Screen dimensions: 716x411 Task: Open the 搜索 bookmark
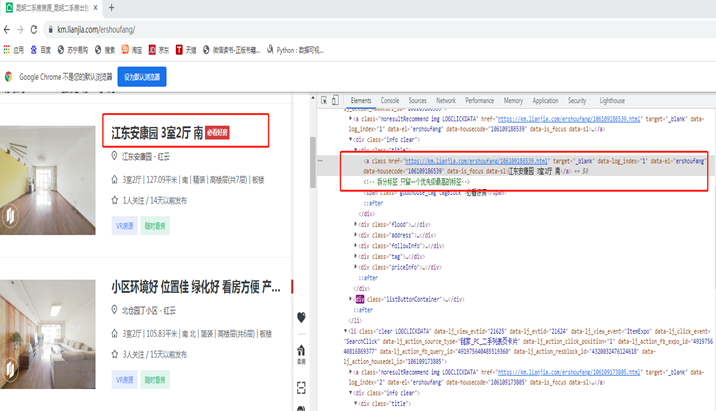(x=105, y=50)
